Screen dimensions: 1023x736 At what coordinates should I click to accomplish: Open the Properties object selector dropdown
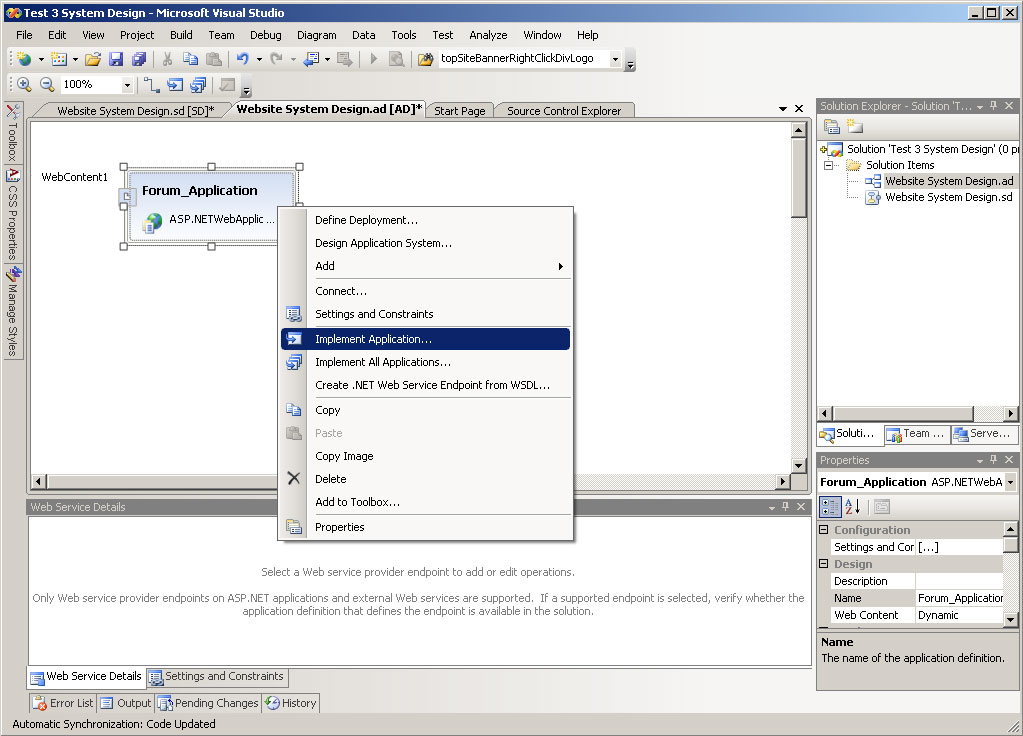(x=1010, y=482)
